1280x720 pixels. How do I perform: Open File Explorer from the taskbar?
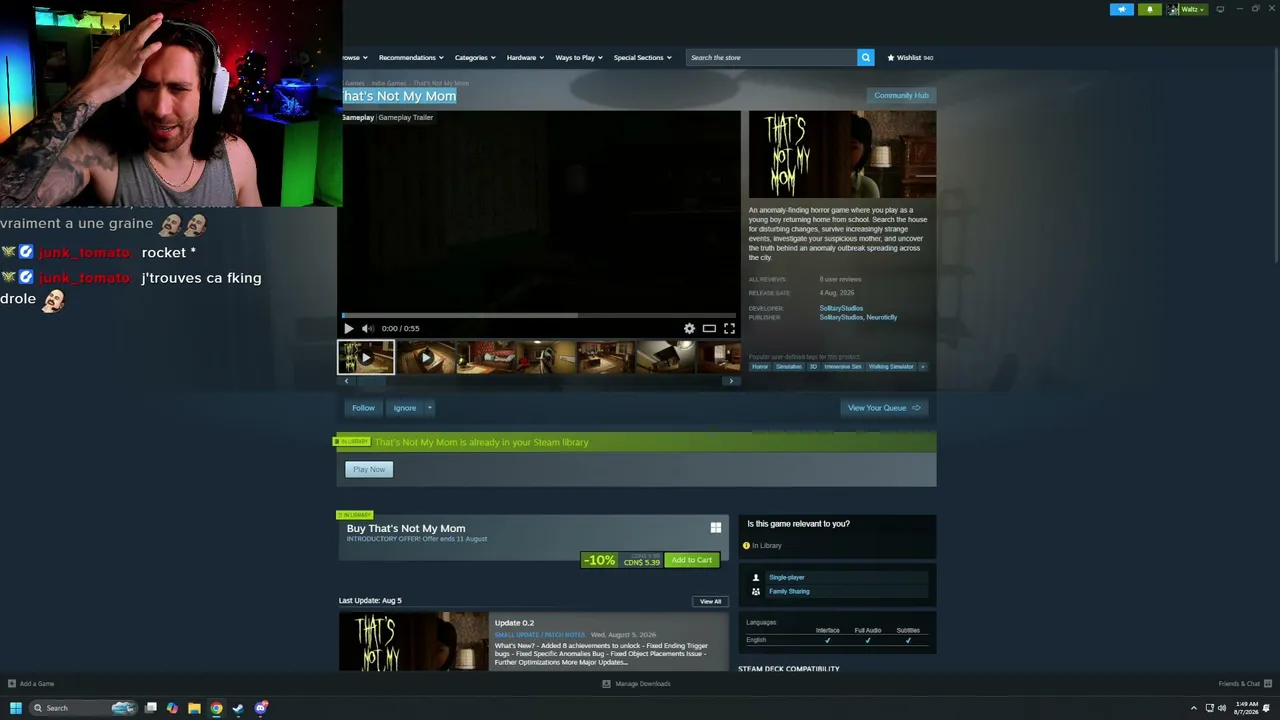pos(194,708)
